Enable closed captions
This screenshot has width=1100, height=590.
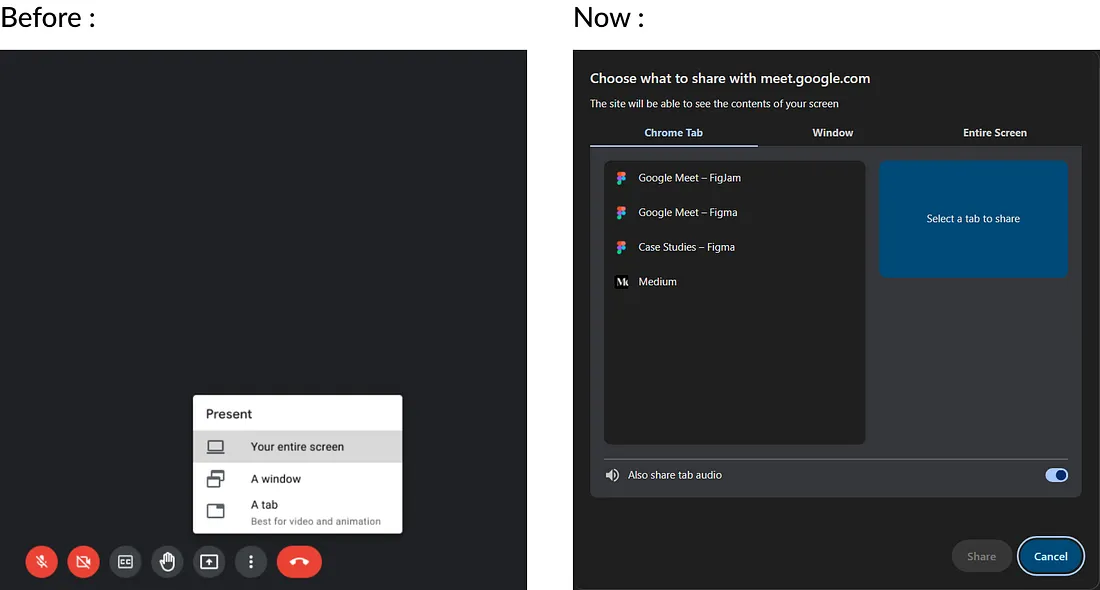pyautogui.click(x=125, y=561)
